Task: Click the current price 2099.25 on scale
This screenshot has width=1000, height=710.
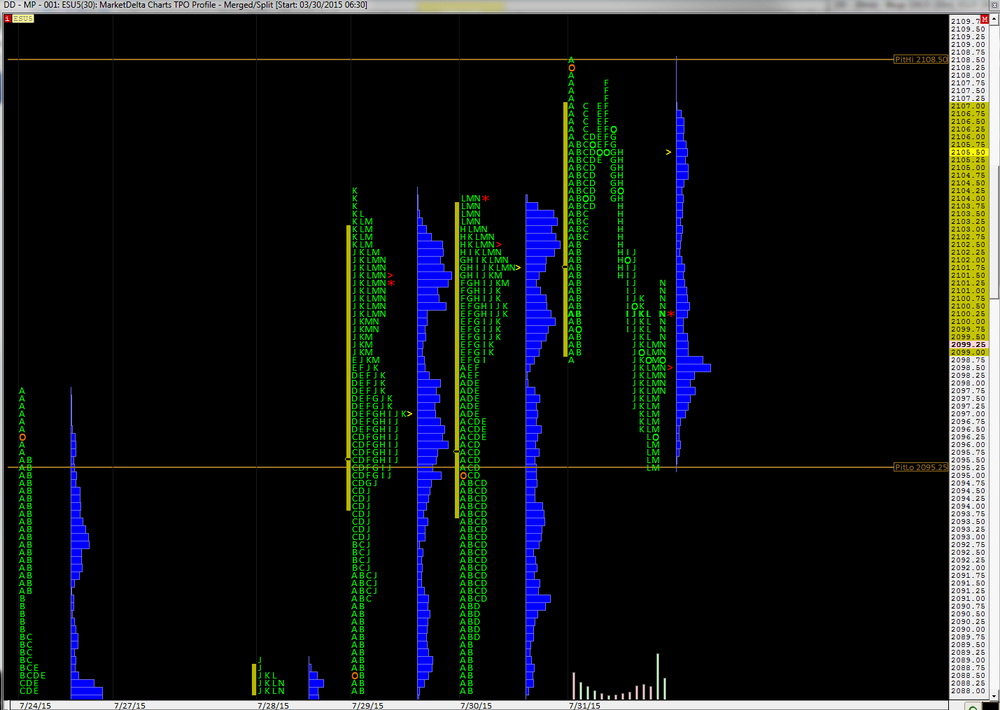Action: [x=968, y=344]
